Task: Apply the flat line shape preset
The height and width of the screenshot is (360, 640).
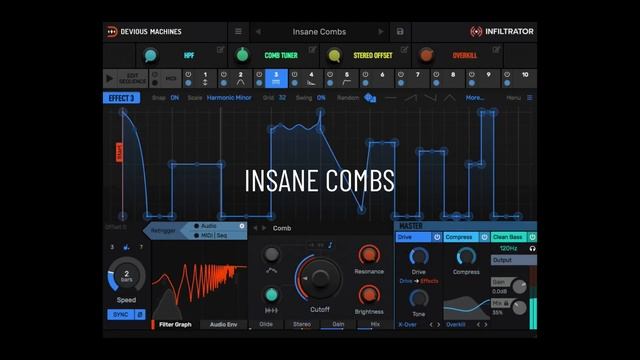Action: click(x=391, y=98)
